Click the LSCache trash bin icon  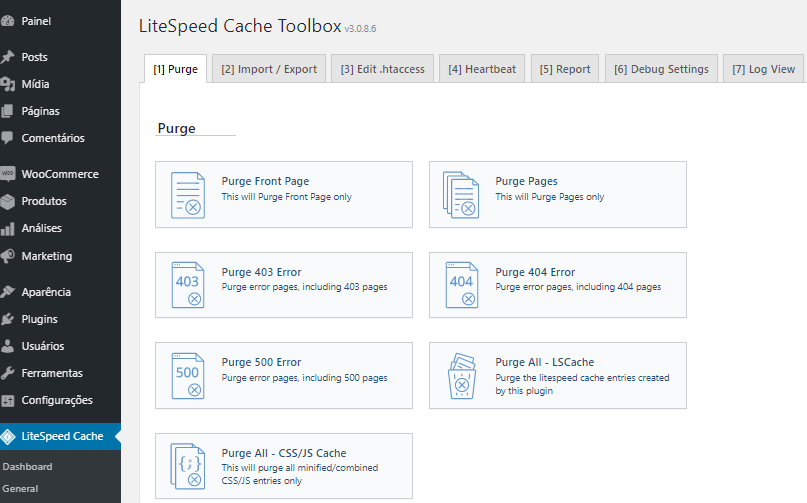pyautogui.click(x=461, y=375)
